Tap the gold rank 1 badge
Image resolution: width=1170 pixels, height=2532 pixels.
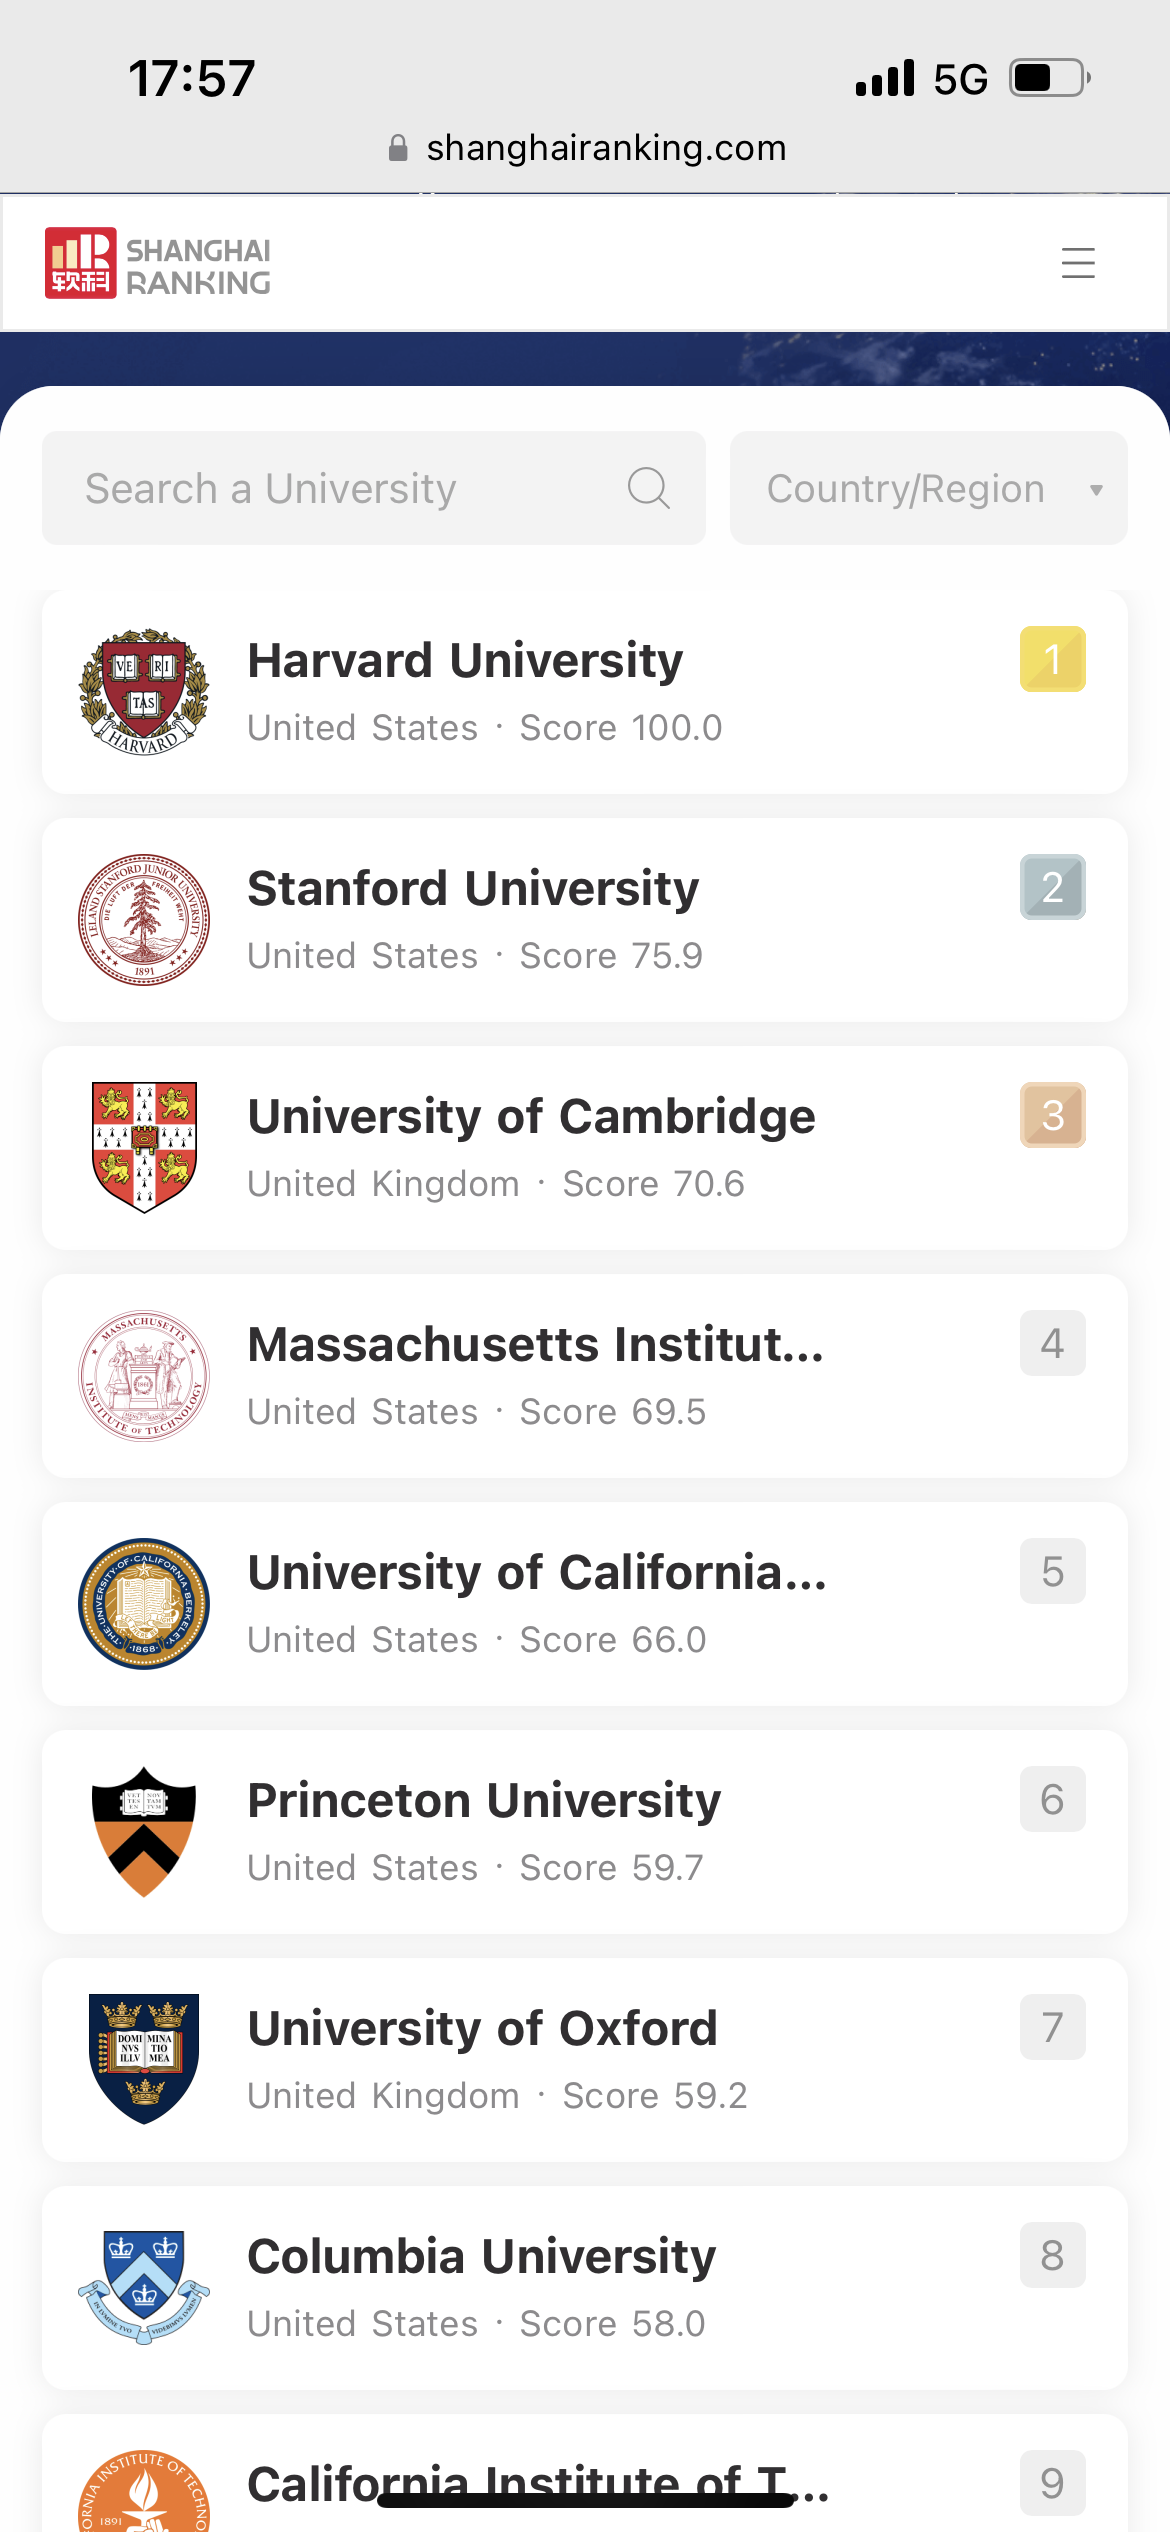coord(1053,659)
